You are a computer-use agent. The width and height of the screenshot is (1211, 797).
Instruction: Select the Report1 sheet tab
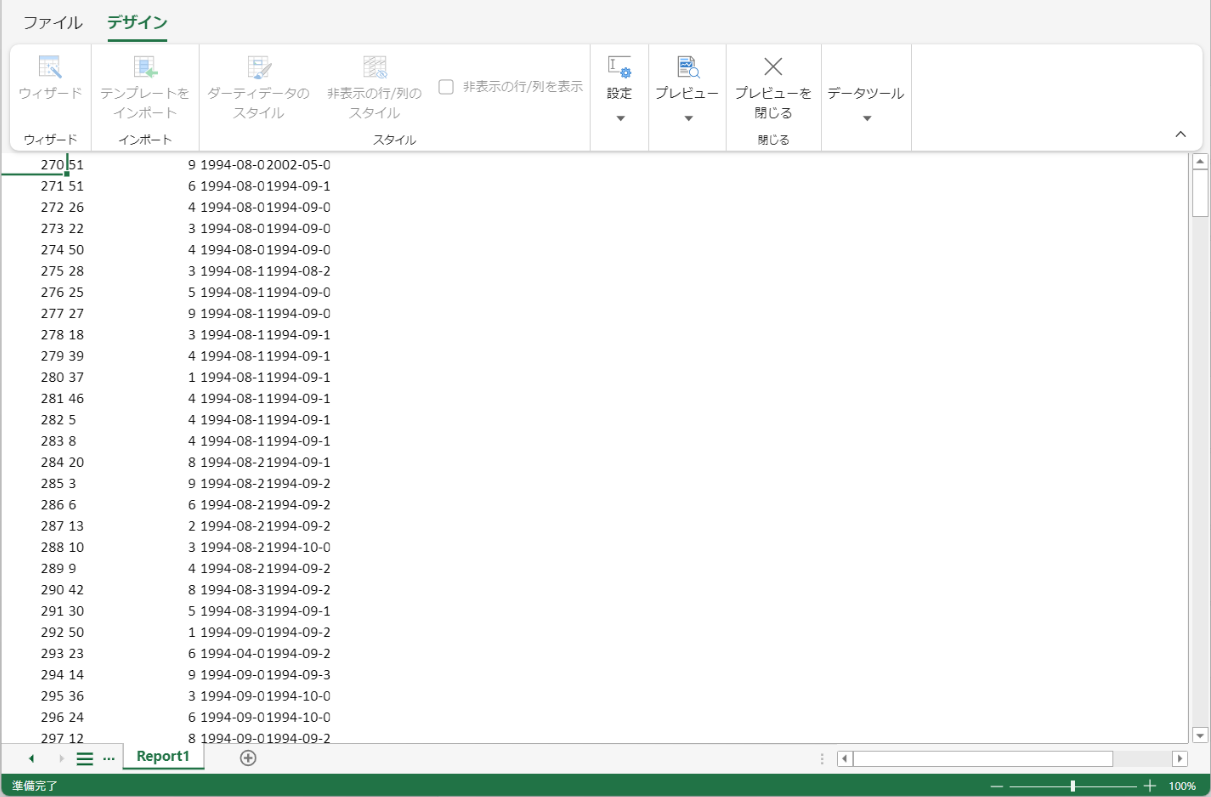point(163,757)
